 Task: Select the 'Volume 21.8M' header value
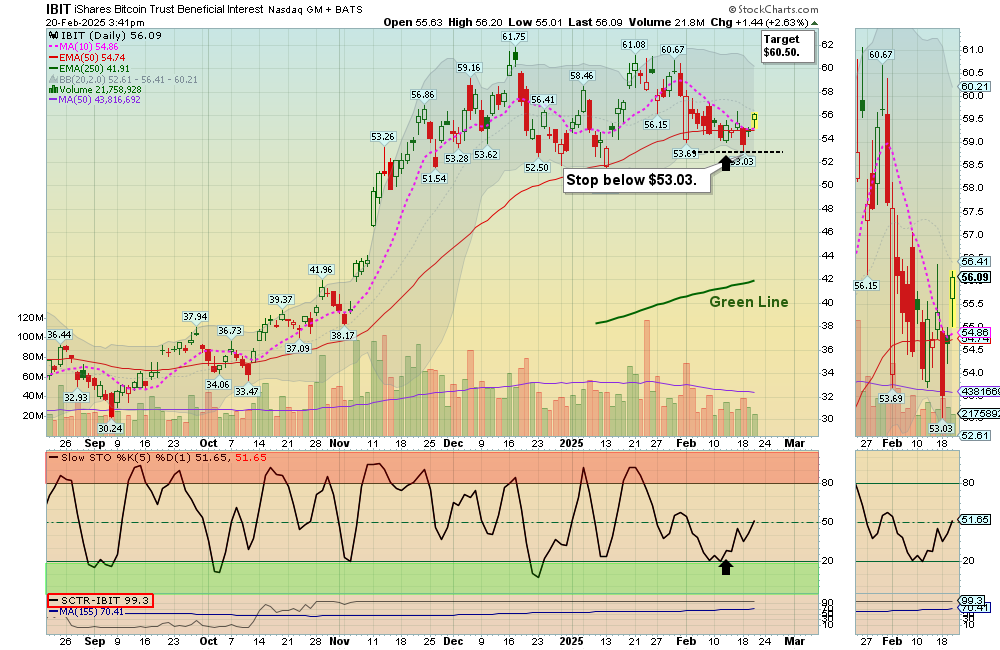(666, 22)
